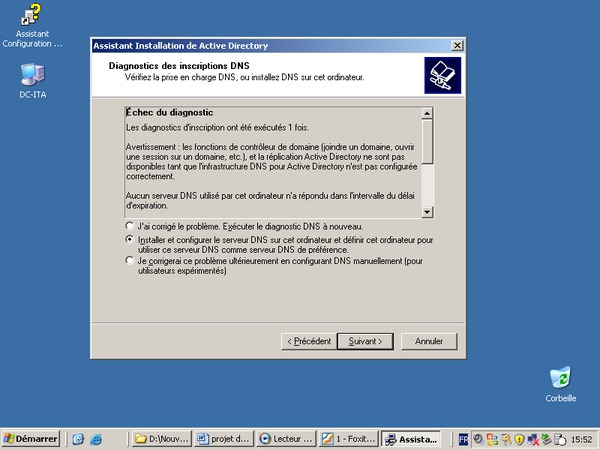This screenshot has height=450, width=600.
Task: Click the Assista... taskbar button
Action: point(411,439)
